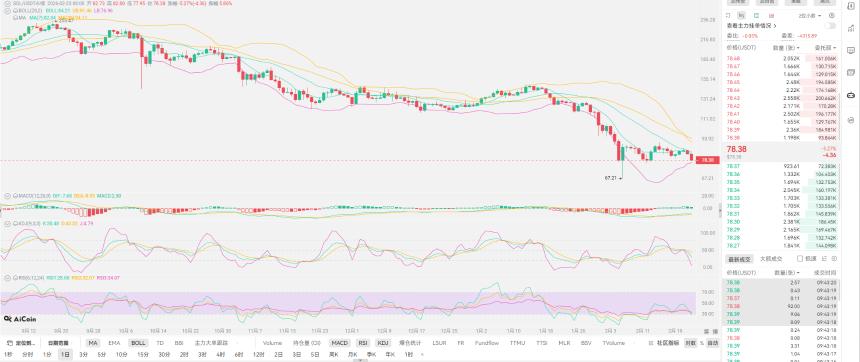Viewport: 860px width, 362px height.
Task: Click the collapse handle below the timeframe row
Action: click(x=359, y=360)
